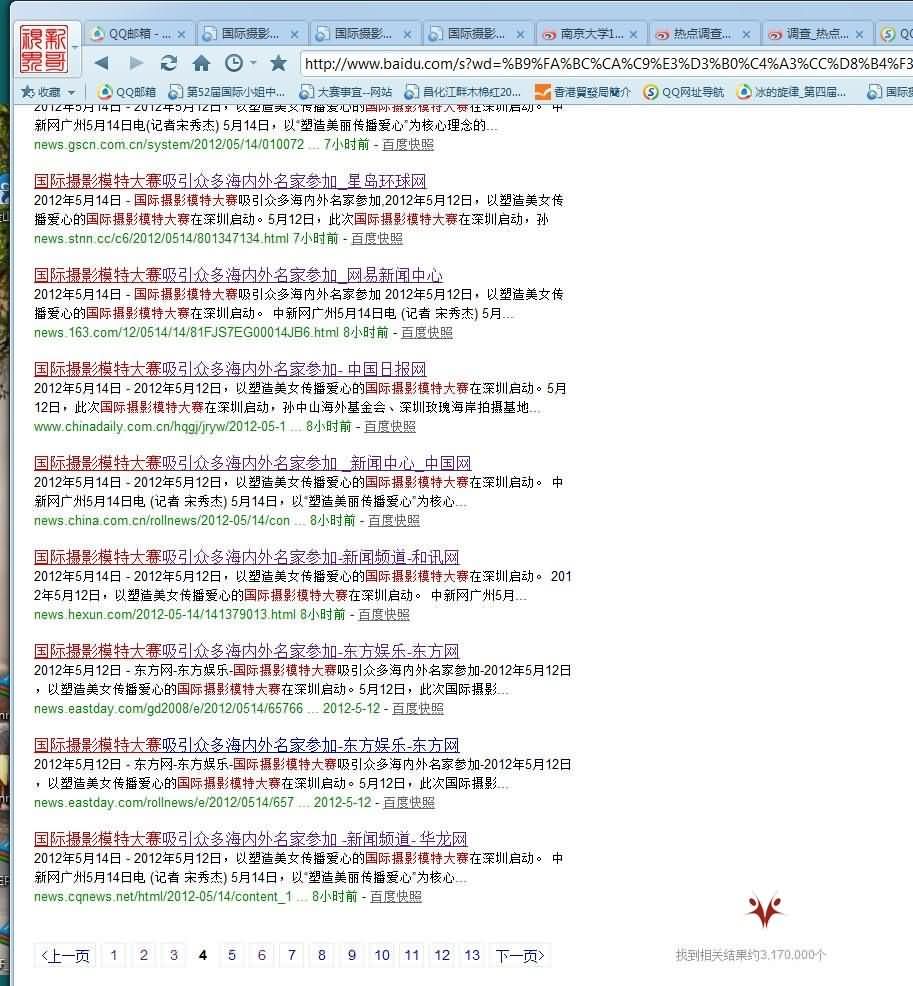
Task: Open the 网易新闻中心 result title
Action: [238, 275]
